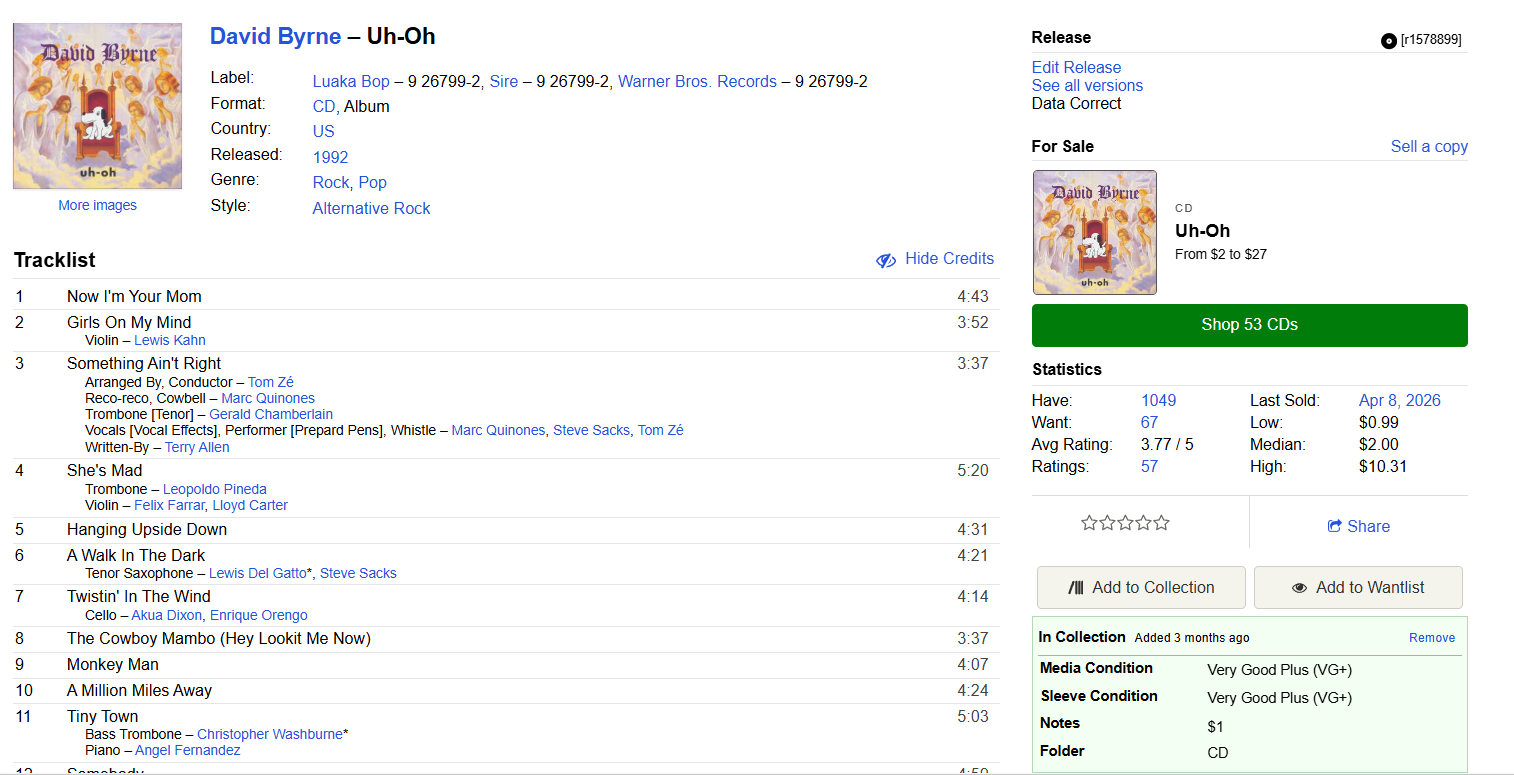Open the main Uh-Oh album cover image

97,106
